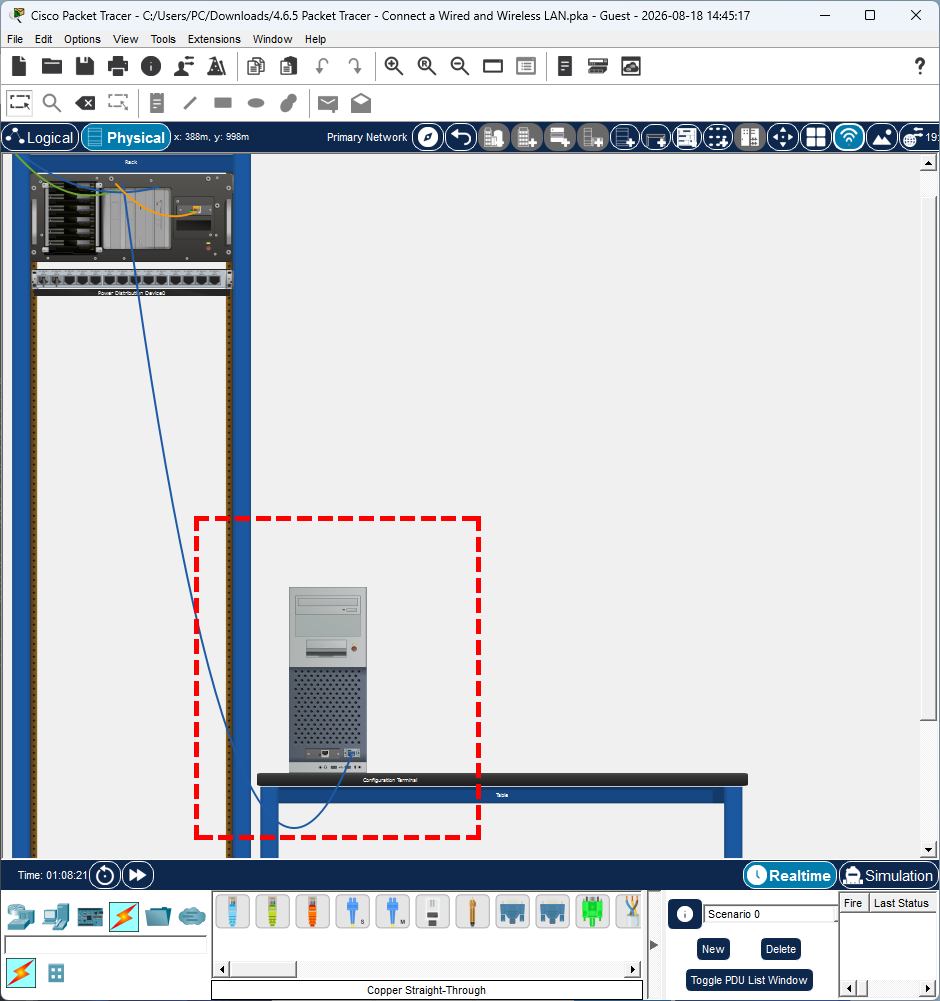Pick the fiber cable marked S
Screen dimensions: 940x1001
[x=352, y=911]
